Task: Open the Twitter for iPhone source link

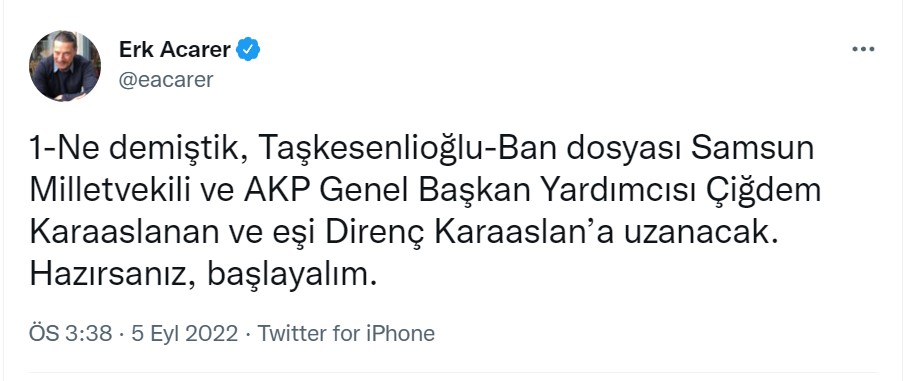Action: pos(346,334)
